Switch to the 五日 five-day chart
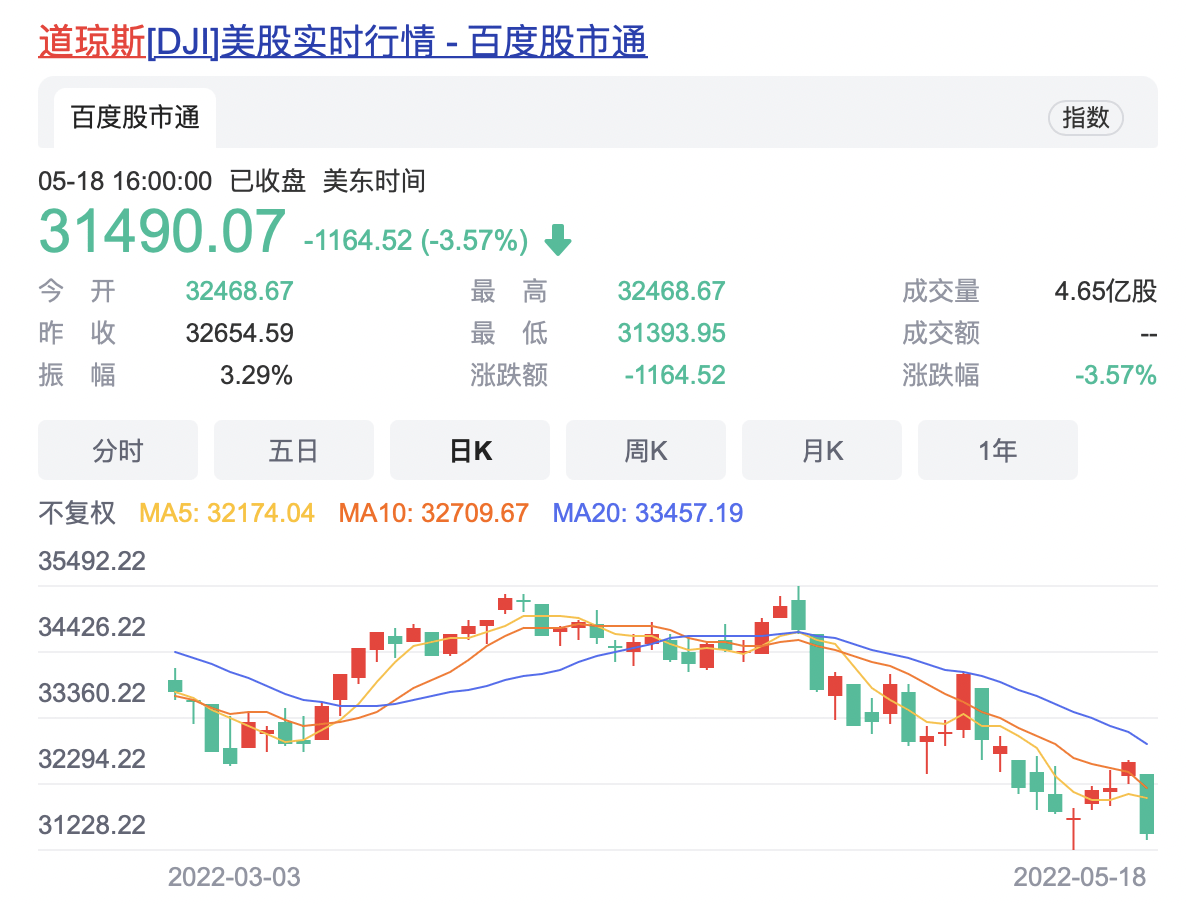This screenshot has height=904, width=1186. coord(293,450)
